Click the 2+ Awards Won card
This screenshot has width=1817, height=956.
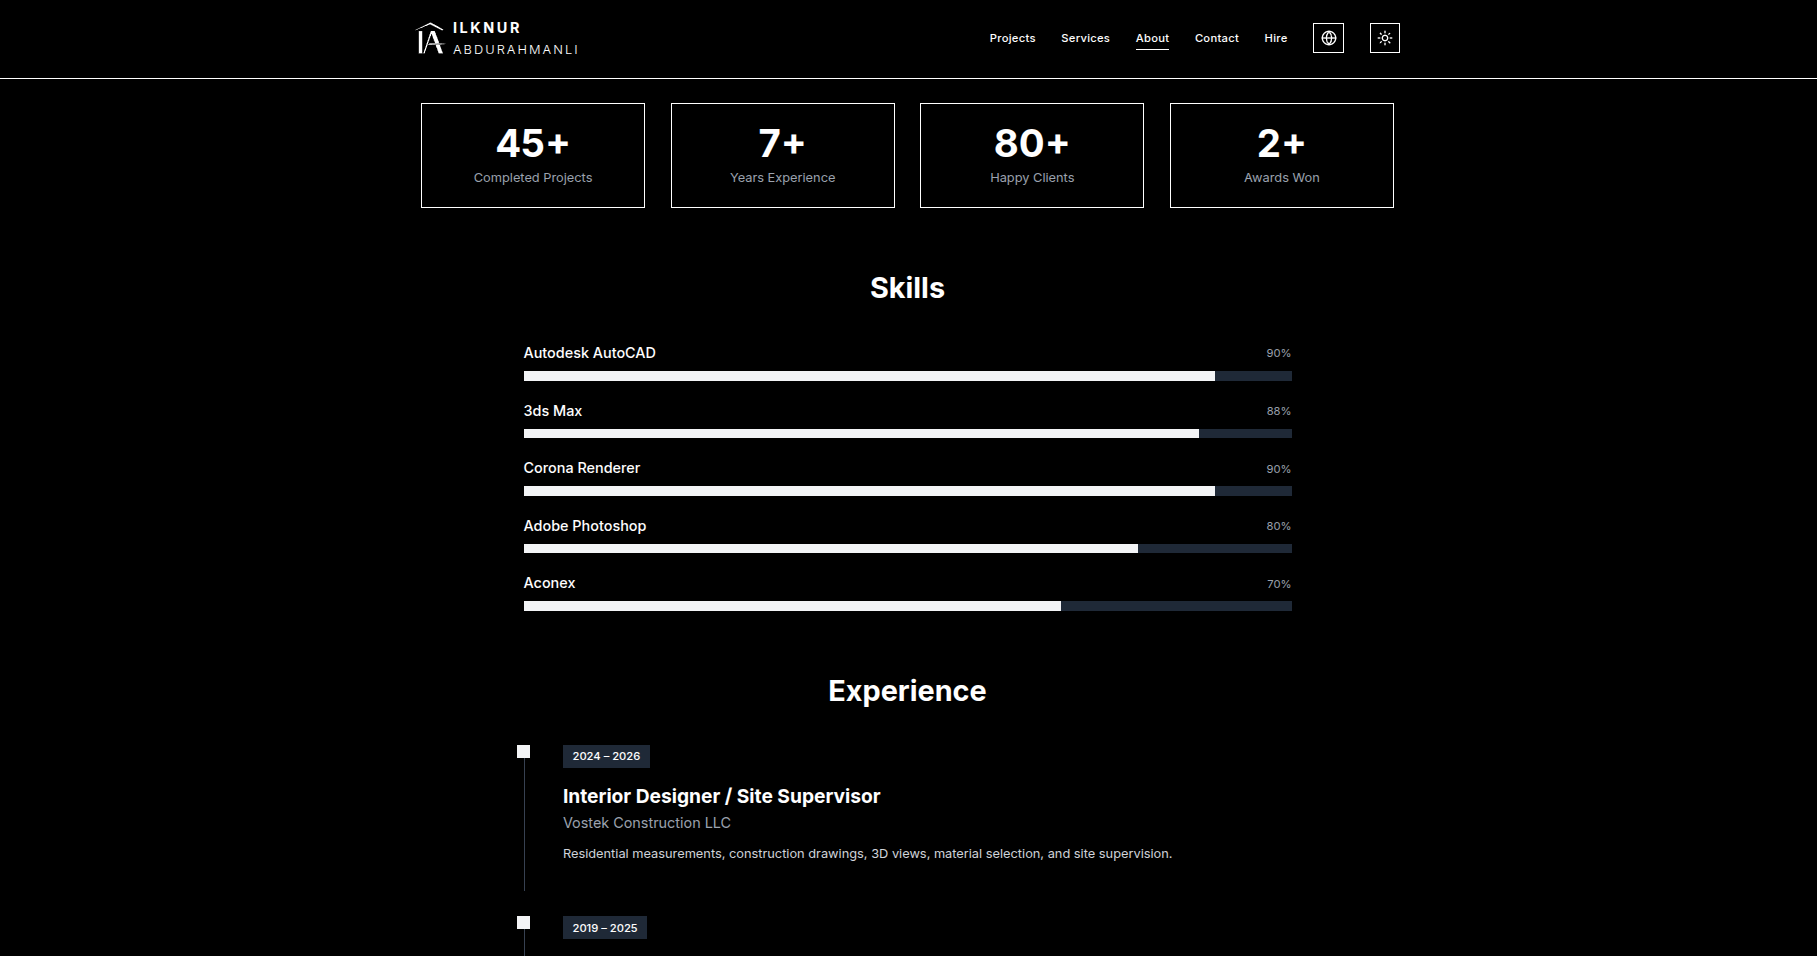1281,156
